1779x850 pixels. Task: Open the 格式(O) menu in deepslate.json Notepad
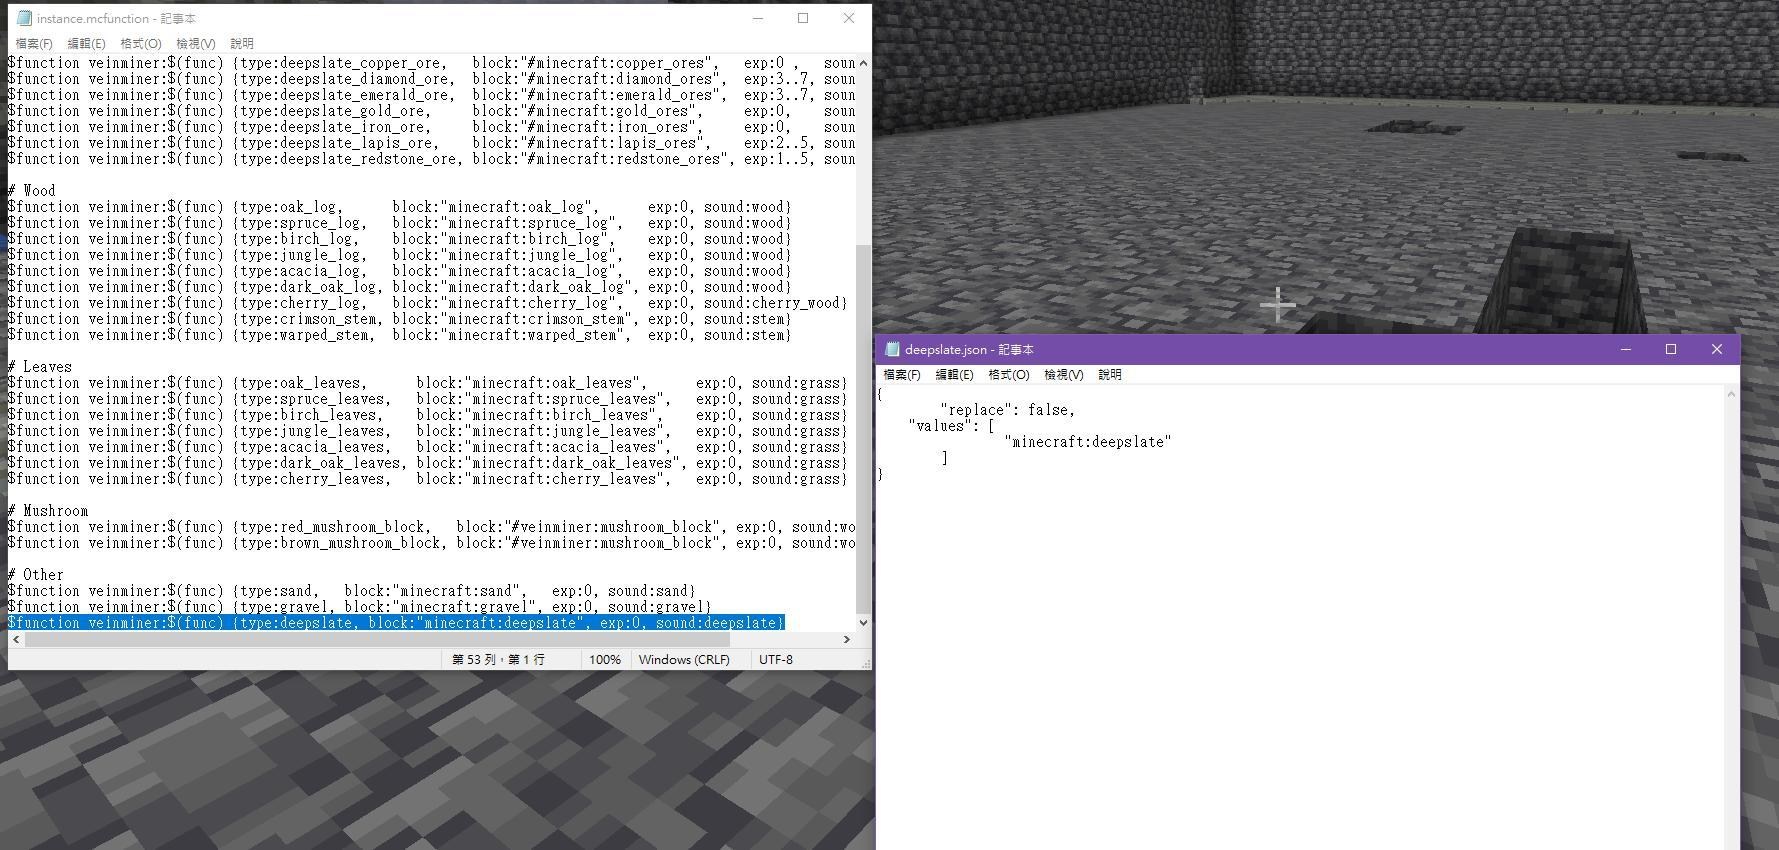[1008, 374]
